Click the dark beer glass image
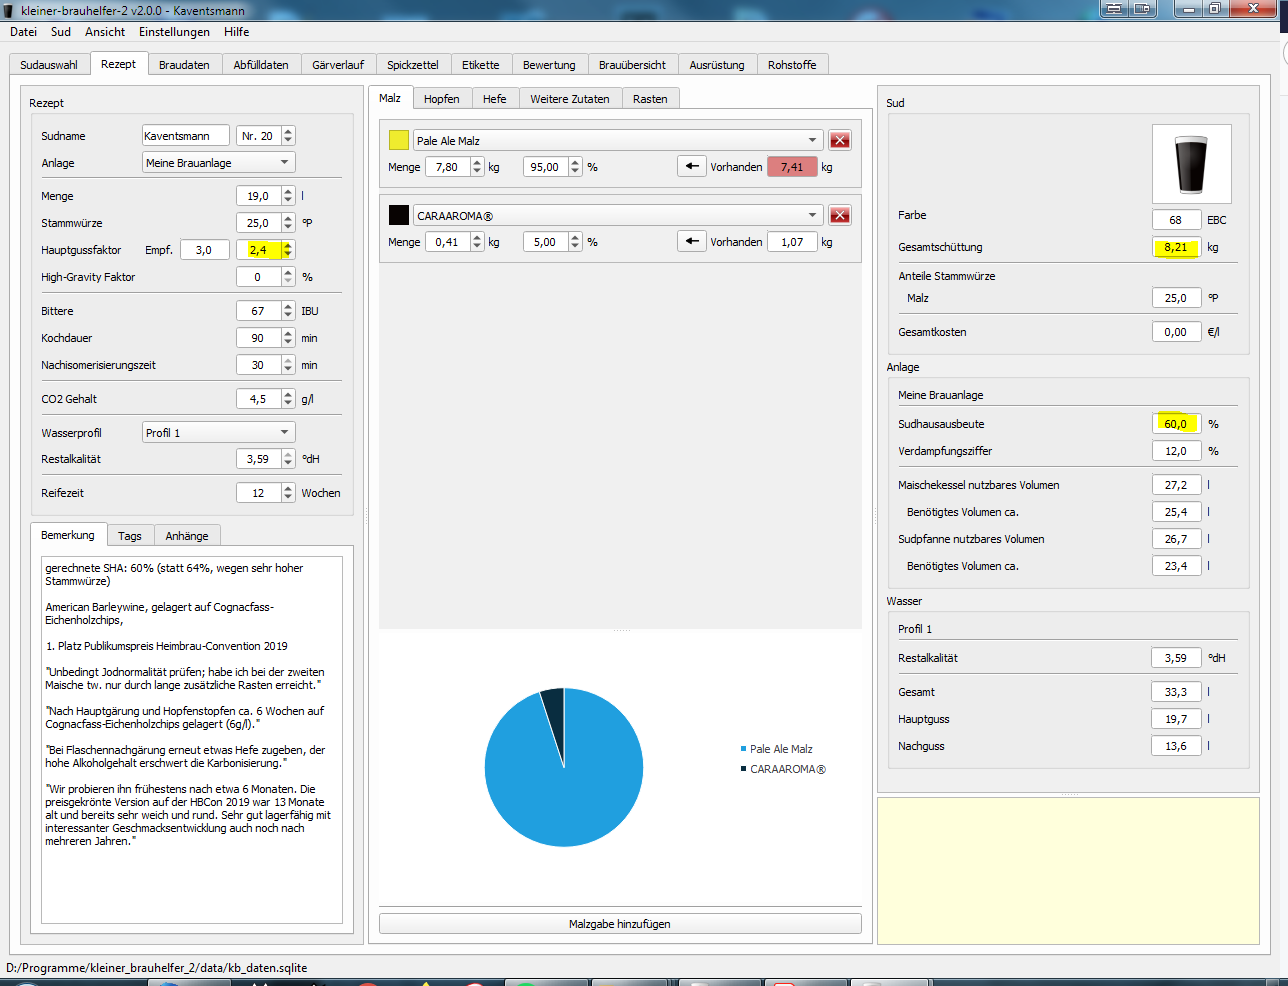Screen dimensions: 1288x986 (1191, 164)
